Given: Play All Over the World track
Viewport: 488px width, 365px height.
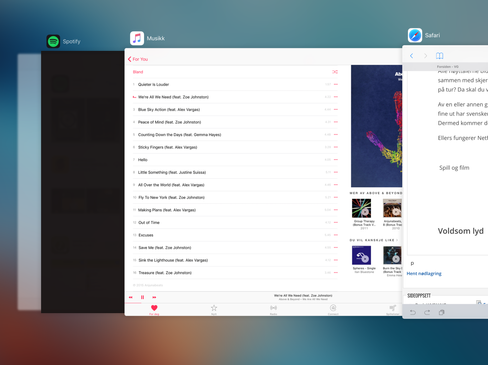Looking at the screenshot, I should click(236, 185).
